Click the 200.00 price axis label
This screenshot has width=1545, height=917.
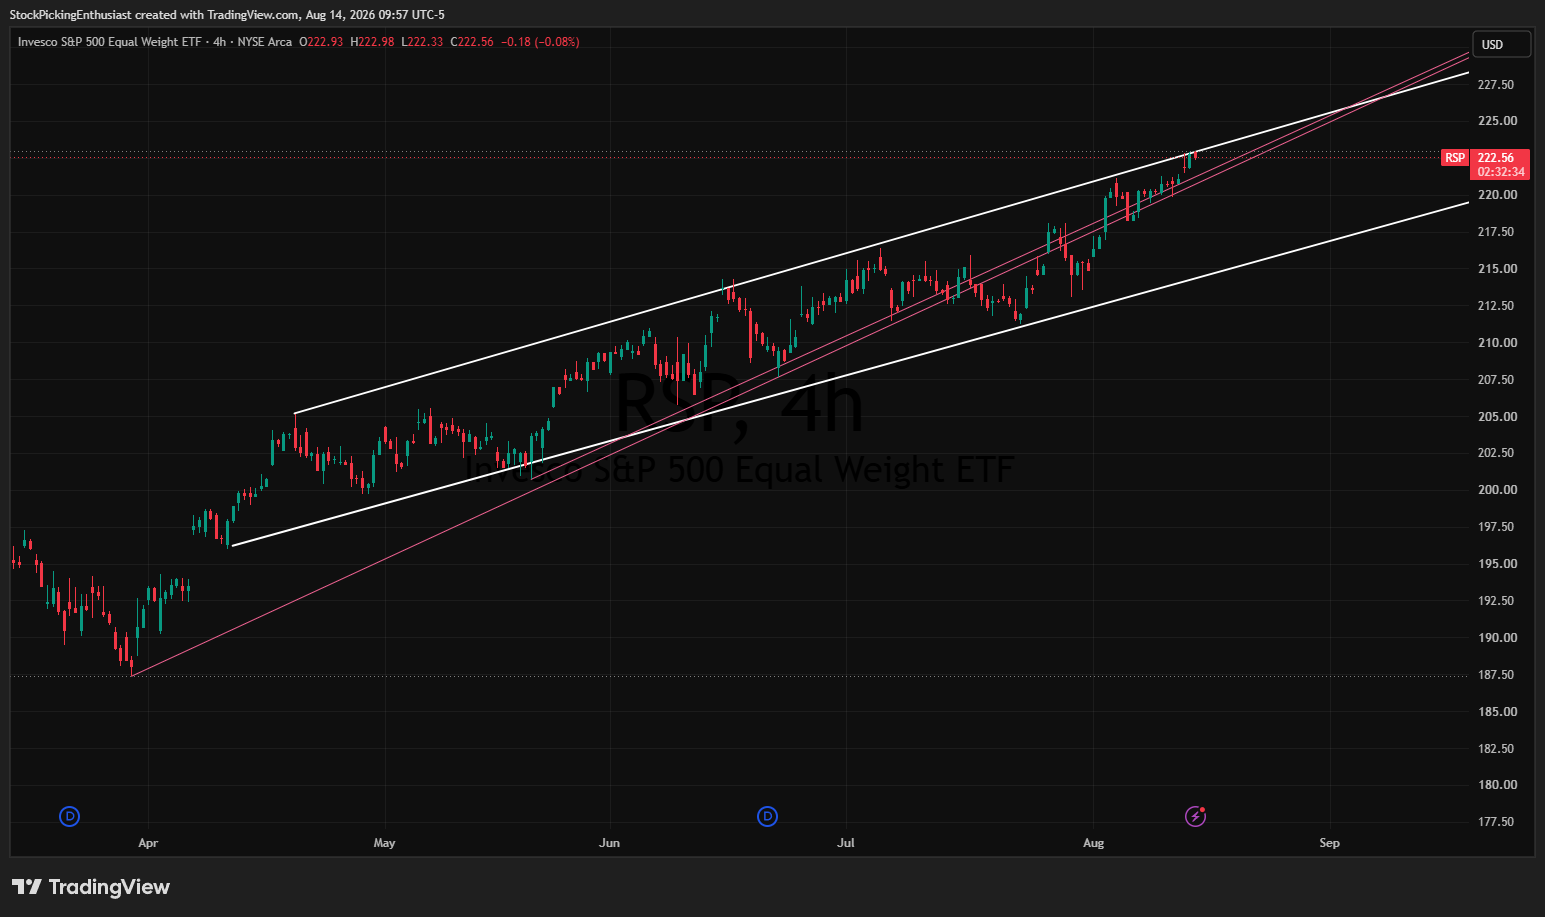click(x=1497, y=490)
